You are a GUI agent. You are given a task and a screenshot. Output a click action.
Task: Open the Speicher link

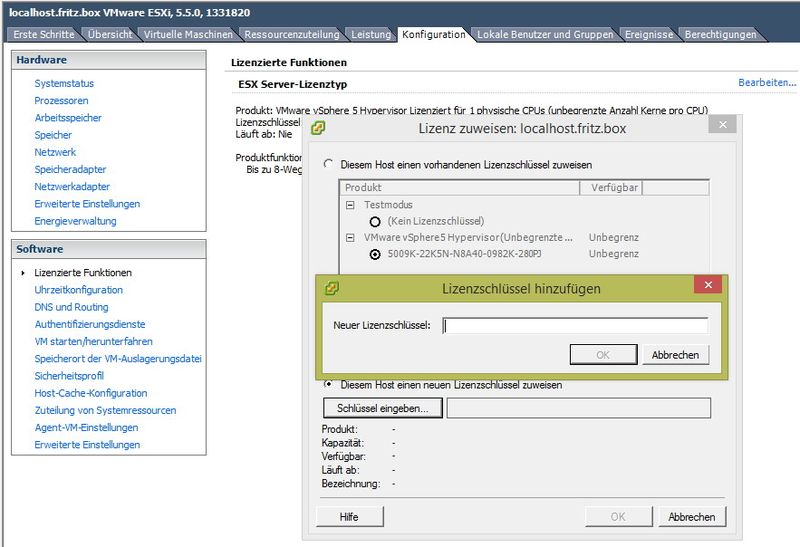pos(53,135)
